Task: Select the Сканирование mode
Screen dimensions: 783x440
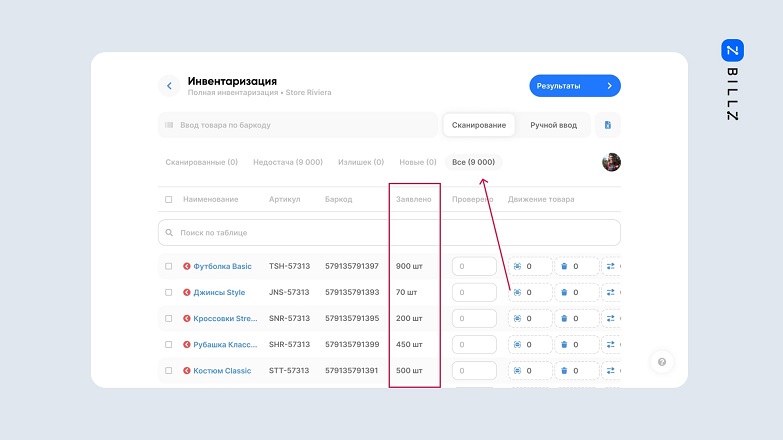Action: [x=480, y=125]
